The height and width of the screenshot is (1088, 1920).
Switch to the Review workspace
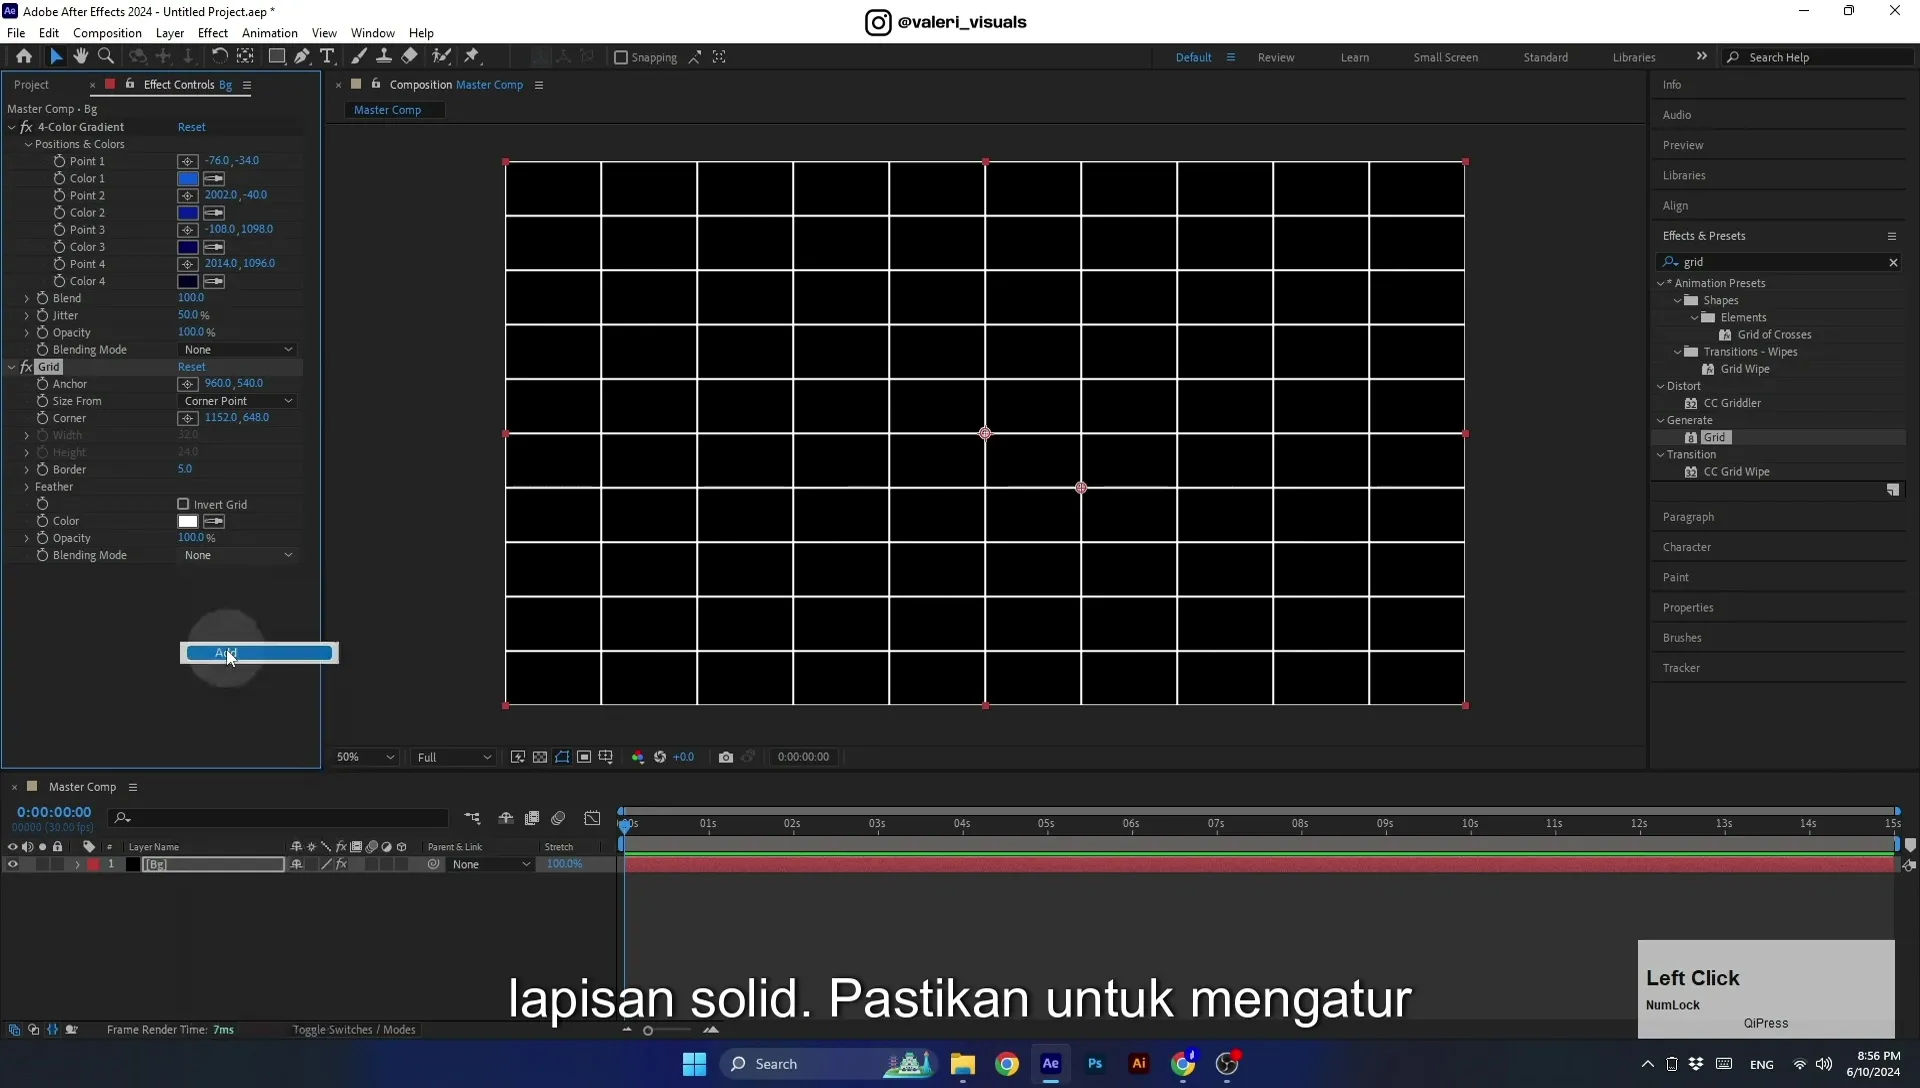[x=1276, y=57]
